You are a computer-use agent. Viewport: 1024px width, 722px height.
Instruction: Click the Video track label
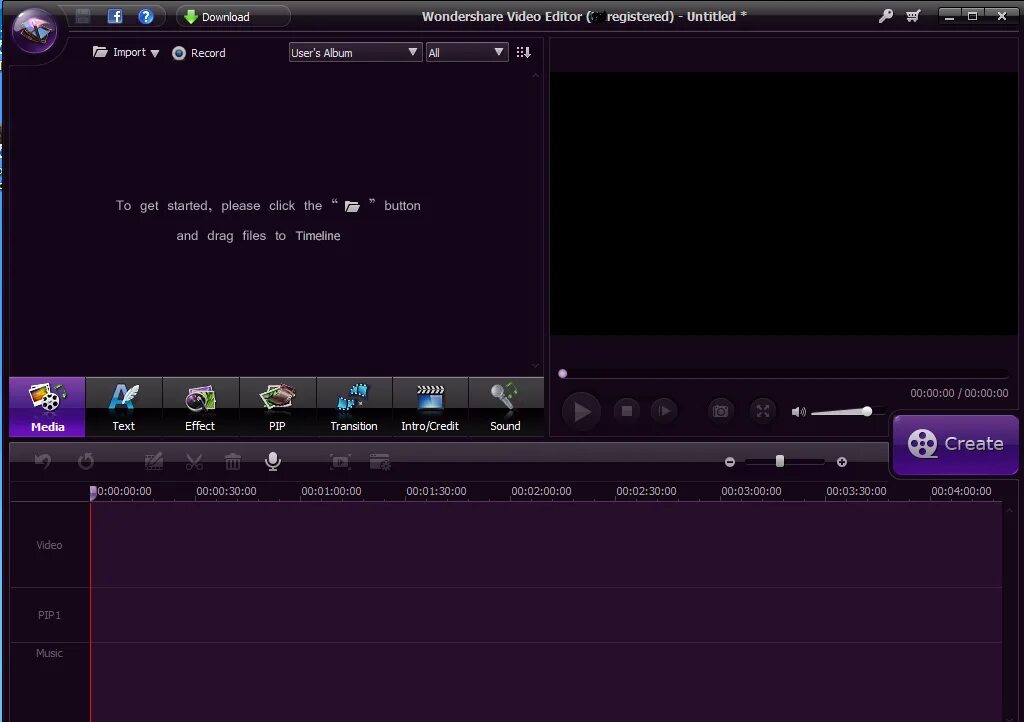click(49, 545)
